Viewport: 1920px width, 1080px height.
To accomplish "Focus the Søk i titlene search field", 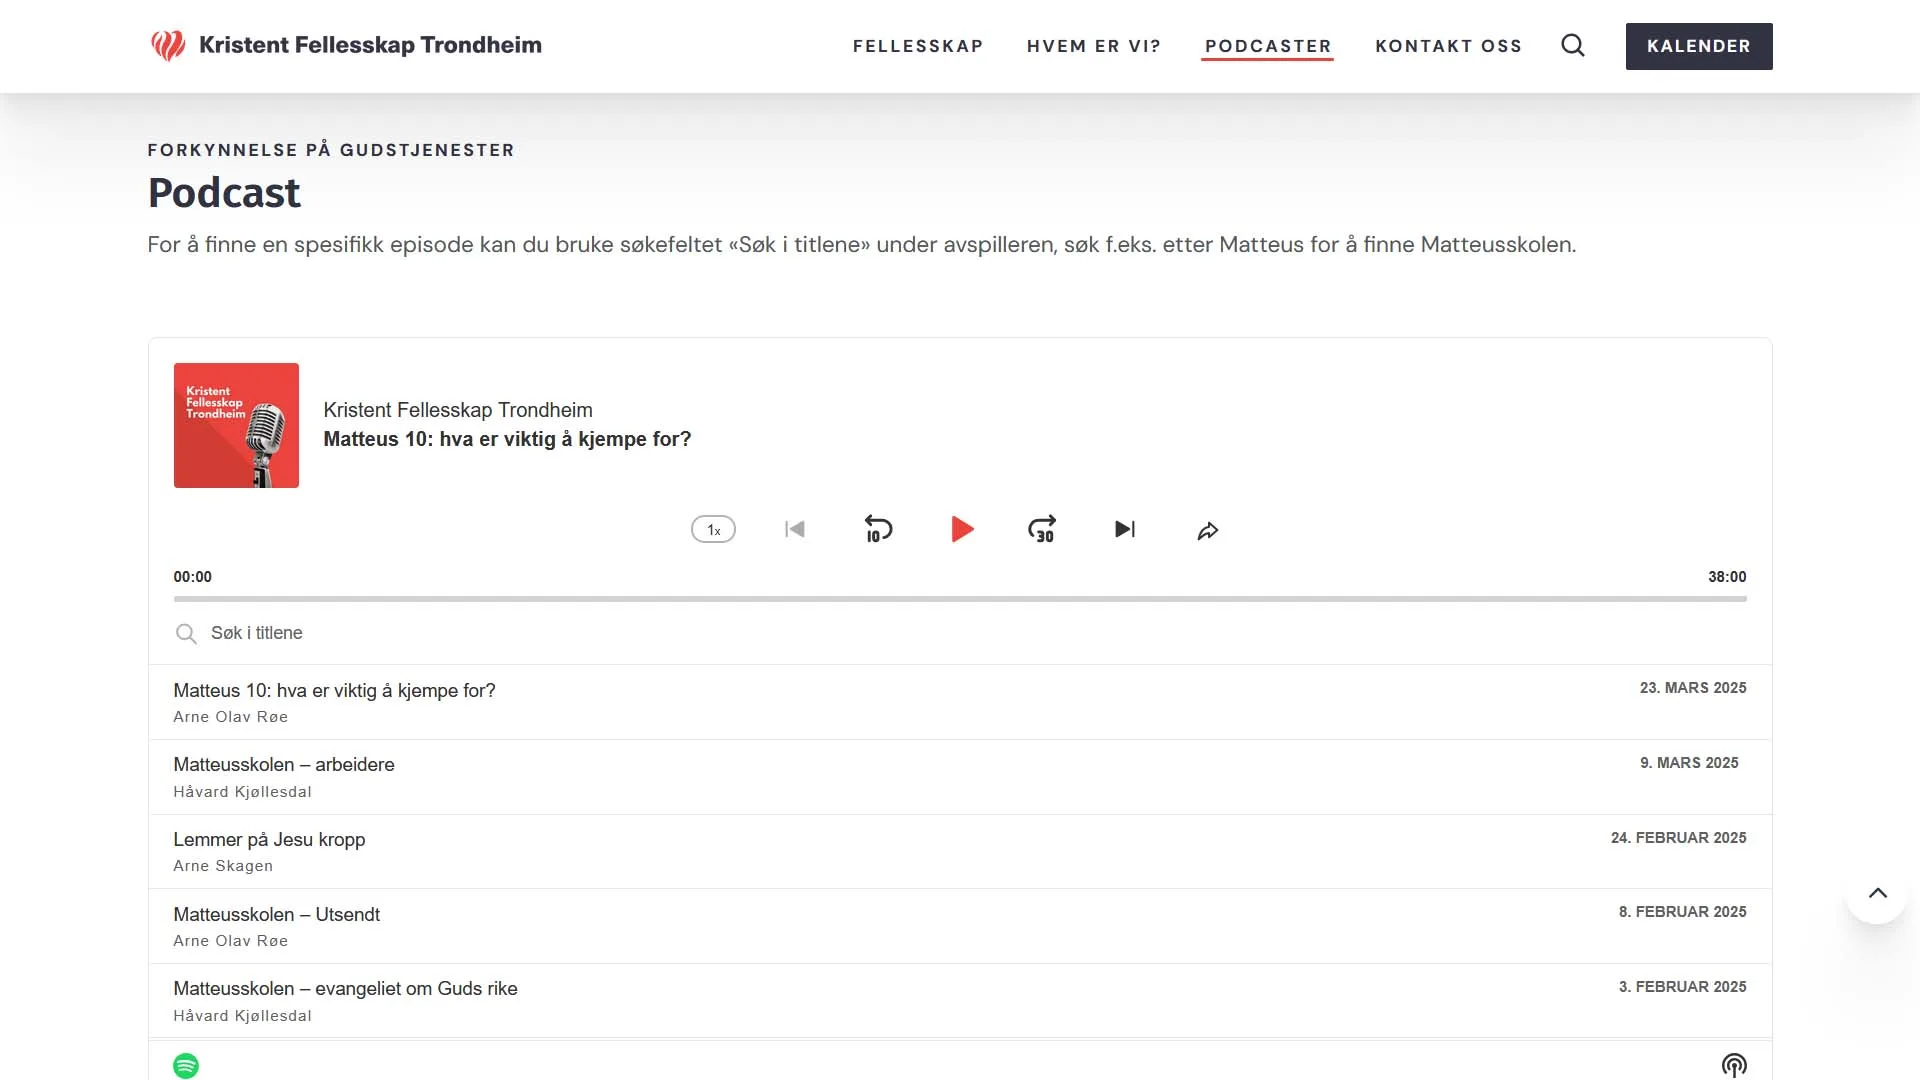I will pyautogui.click(x=960, y=633).
